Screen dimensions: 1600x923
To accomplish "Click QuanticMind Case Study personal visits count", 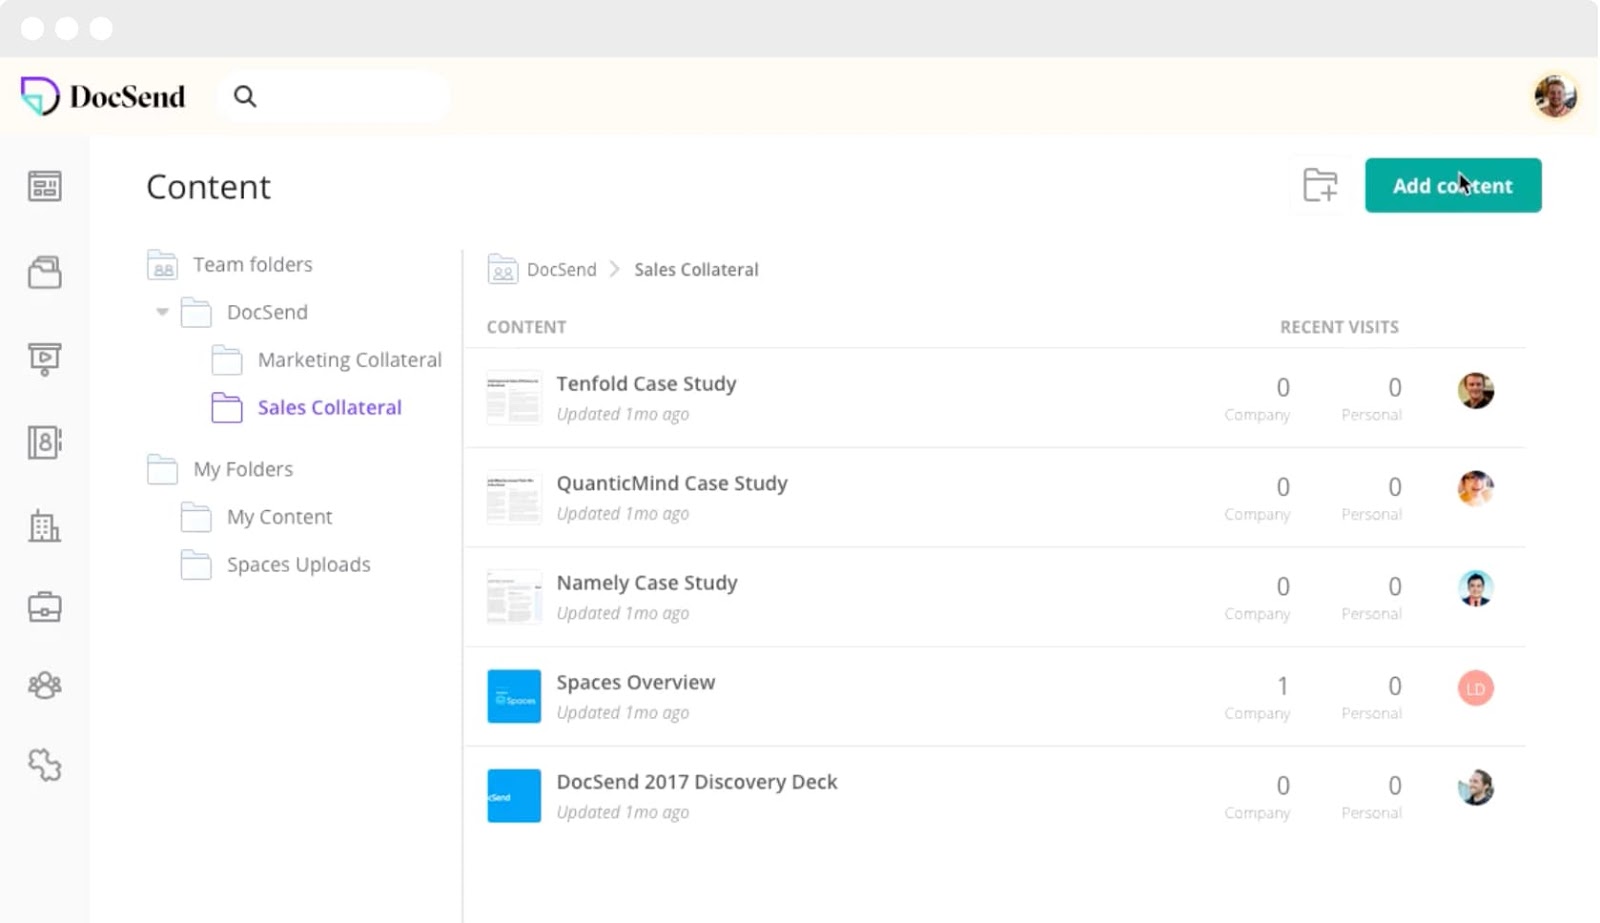I will (1395, 487).
